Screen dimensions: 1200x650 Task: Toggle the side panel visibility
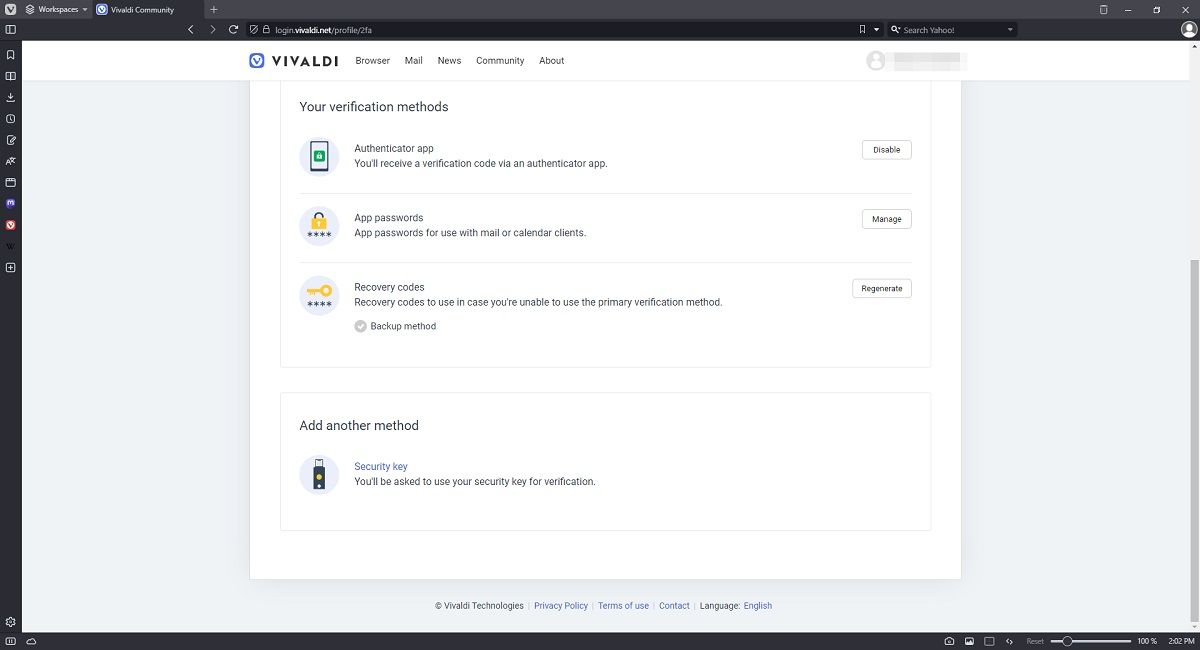(10, 30)
